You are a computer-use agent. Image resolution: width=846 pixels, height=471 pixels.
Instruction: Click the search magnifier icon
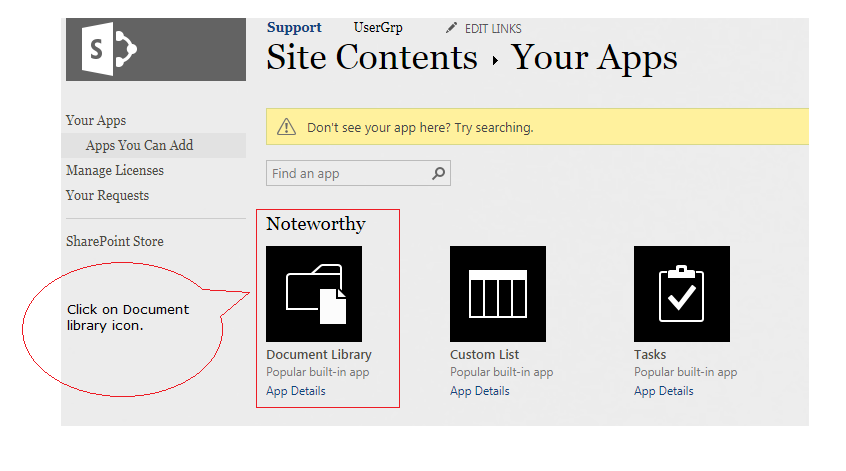click(439, 173)
